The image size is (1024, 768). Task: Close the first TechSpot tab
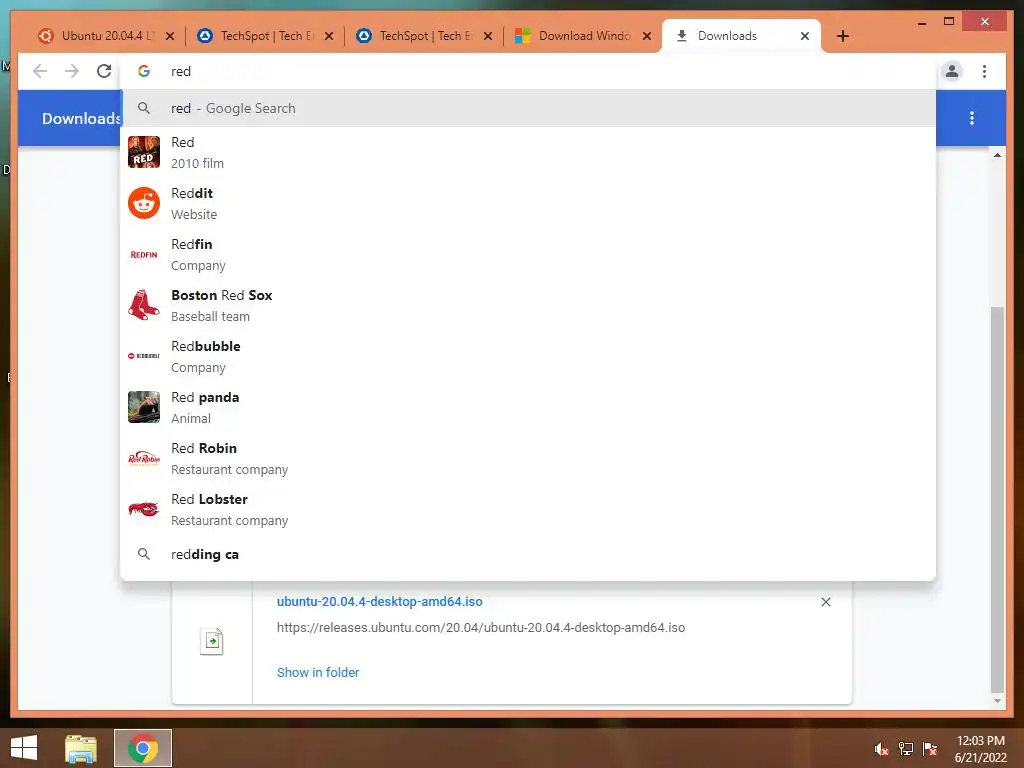(329, 36)
